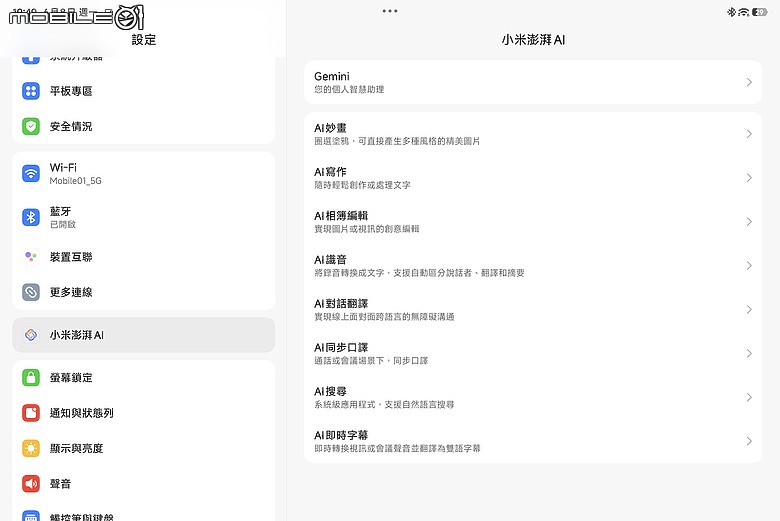Tap the 裝置互聯 colored dots icon
780x521 pixels.
point(31,257)
